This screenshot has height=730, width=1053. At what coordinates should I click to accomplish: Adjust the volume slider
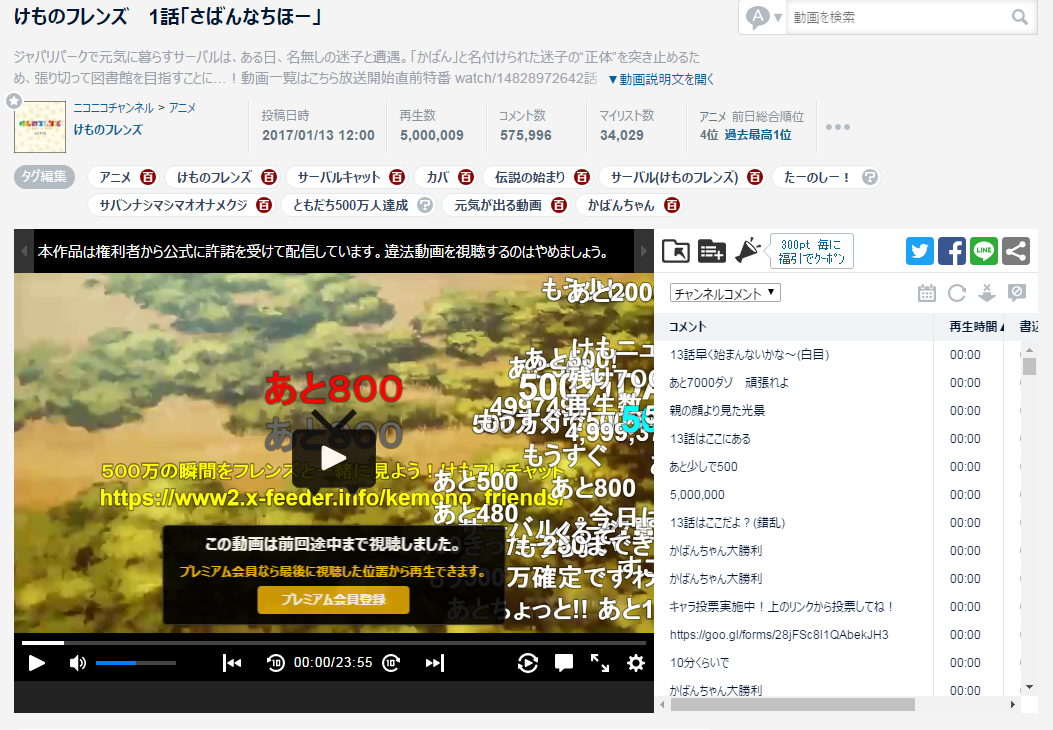point(136,664)
